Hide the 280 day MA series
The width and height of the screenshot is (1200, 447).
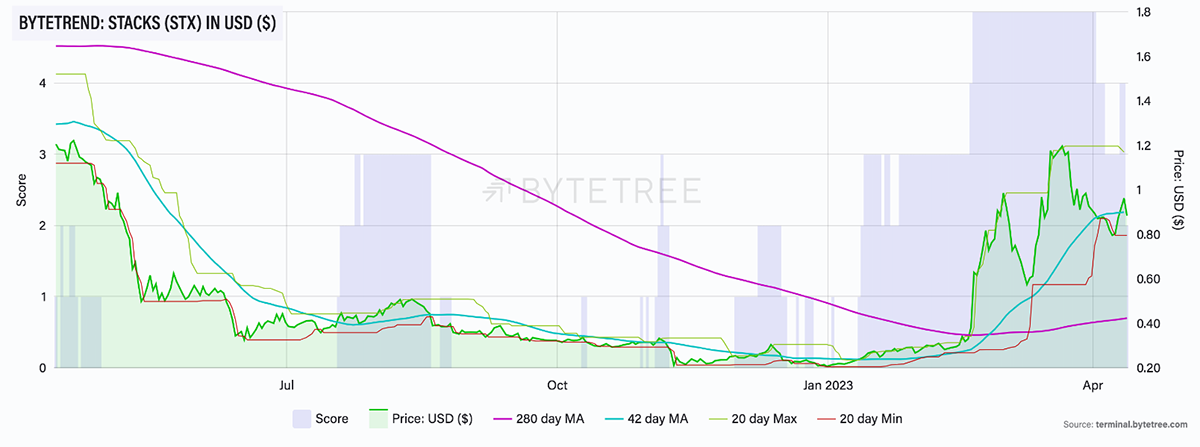[x=541, y=417]
